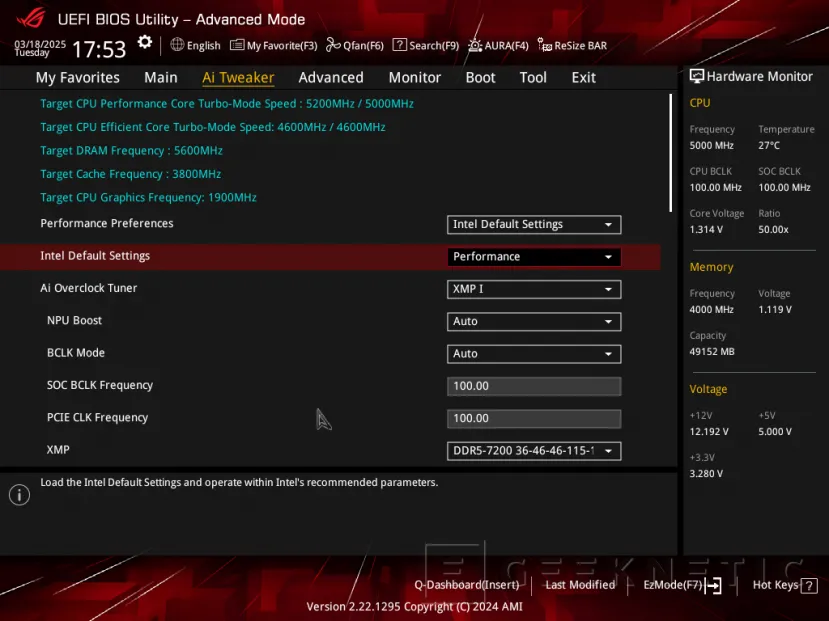The image size is (829, 621).
Task: Open Qfan(F6) fan control icon
Action: coord(333,45)
